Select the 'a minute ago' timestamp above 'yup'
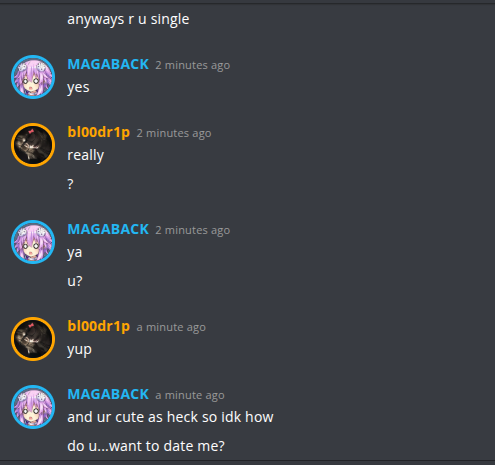The image size is (495, 465). [x=171, y=327]
